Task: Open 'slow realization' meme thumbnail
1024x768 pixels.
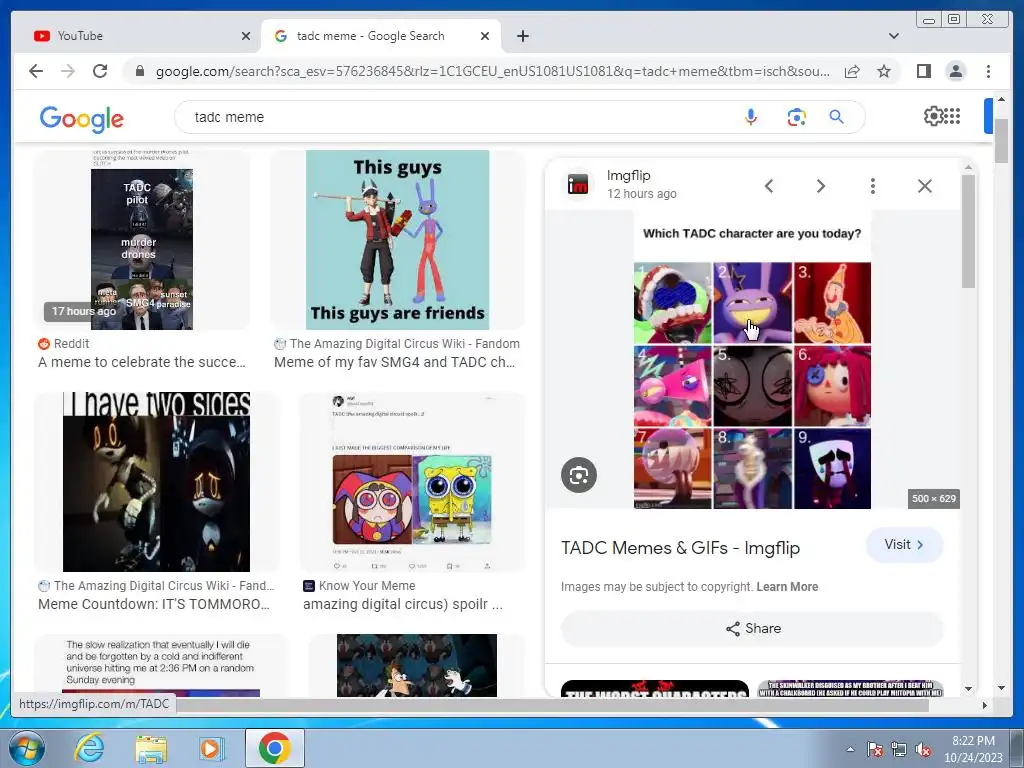Action: click(160, 665)
